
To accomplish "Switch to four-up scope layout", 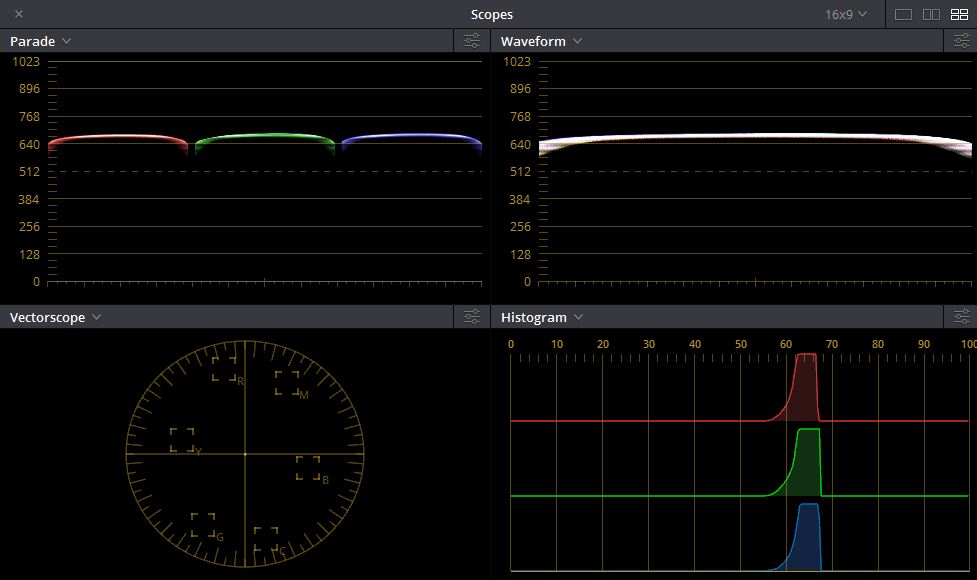I will 959,14.
